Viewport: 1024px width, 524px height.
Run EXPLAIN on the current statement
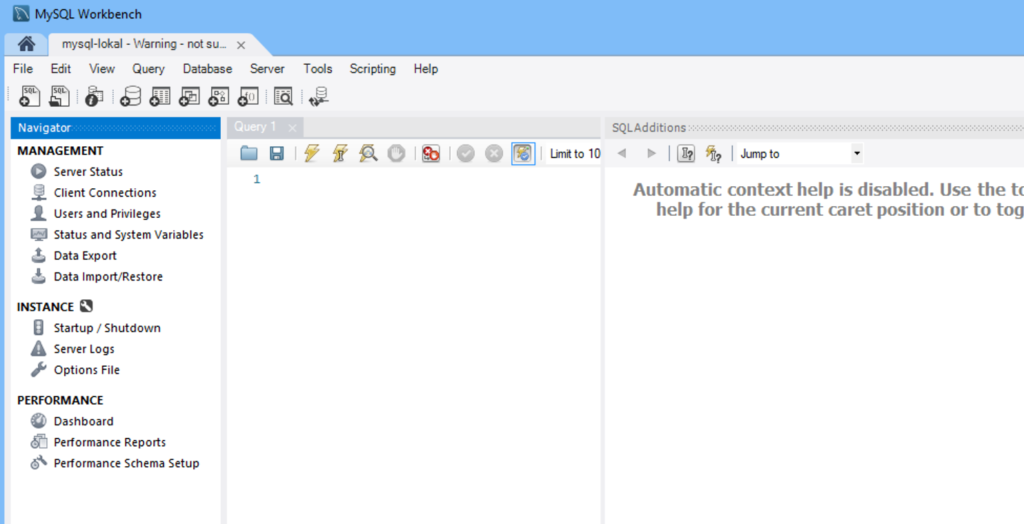click(368, 154)
